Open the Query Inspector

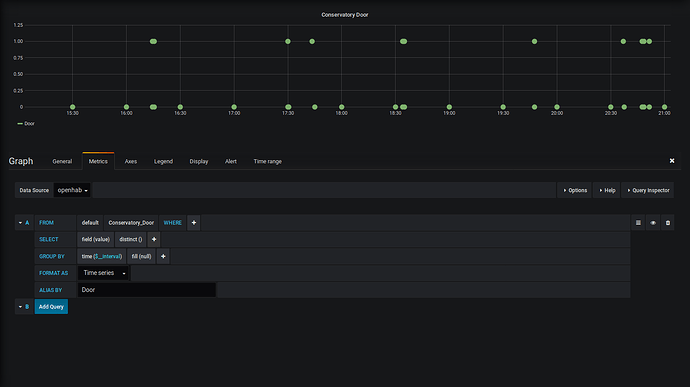pyautogui.click(x=648, y=190)
